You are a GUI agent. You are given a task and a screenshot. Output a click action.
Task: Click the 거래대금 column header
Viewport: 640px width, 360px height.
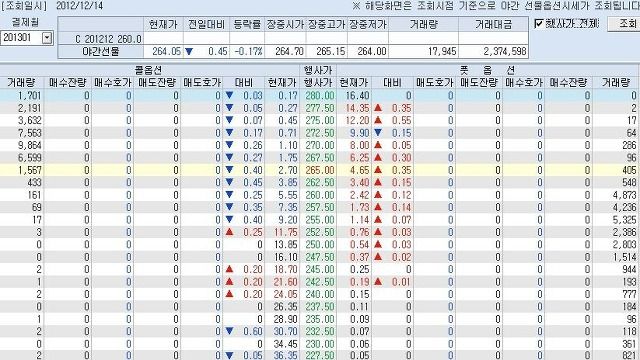pos(493,24)
